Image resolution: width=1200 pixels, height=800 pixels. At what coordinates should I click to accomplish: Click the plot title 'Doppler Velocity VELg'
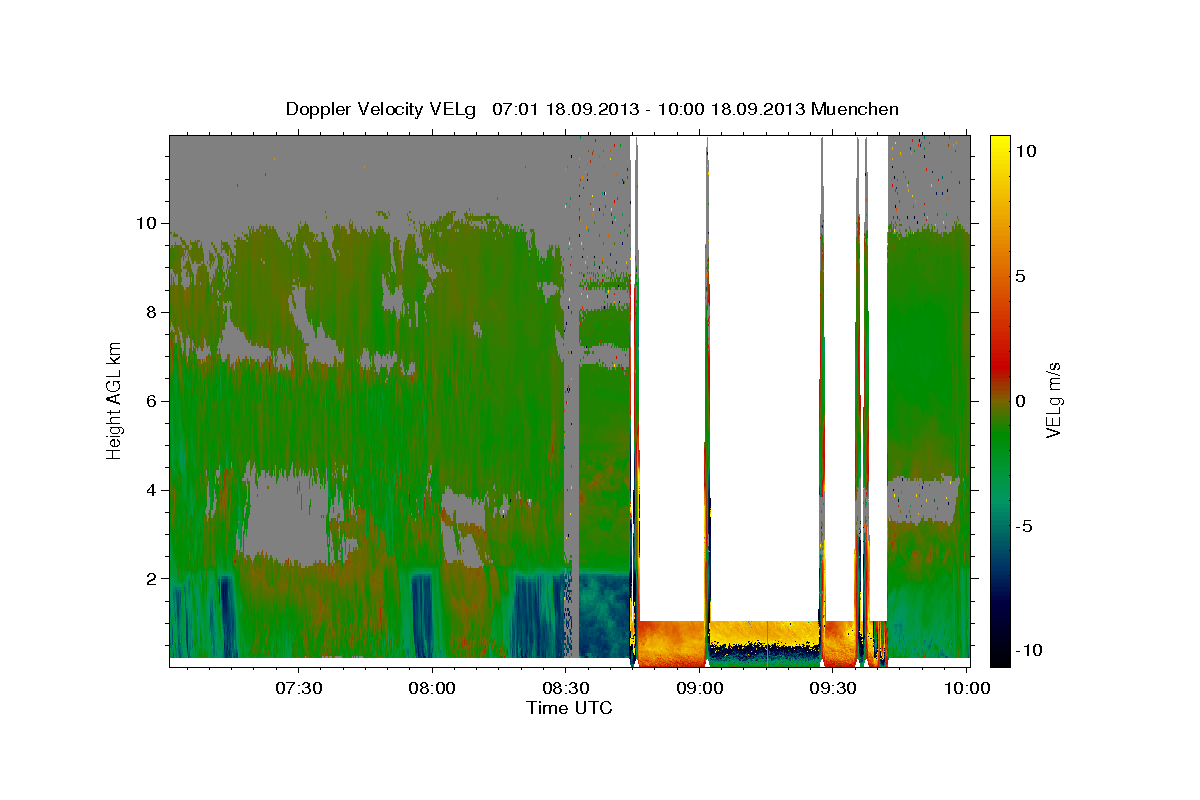[382, 109]
